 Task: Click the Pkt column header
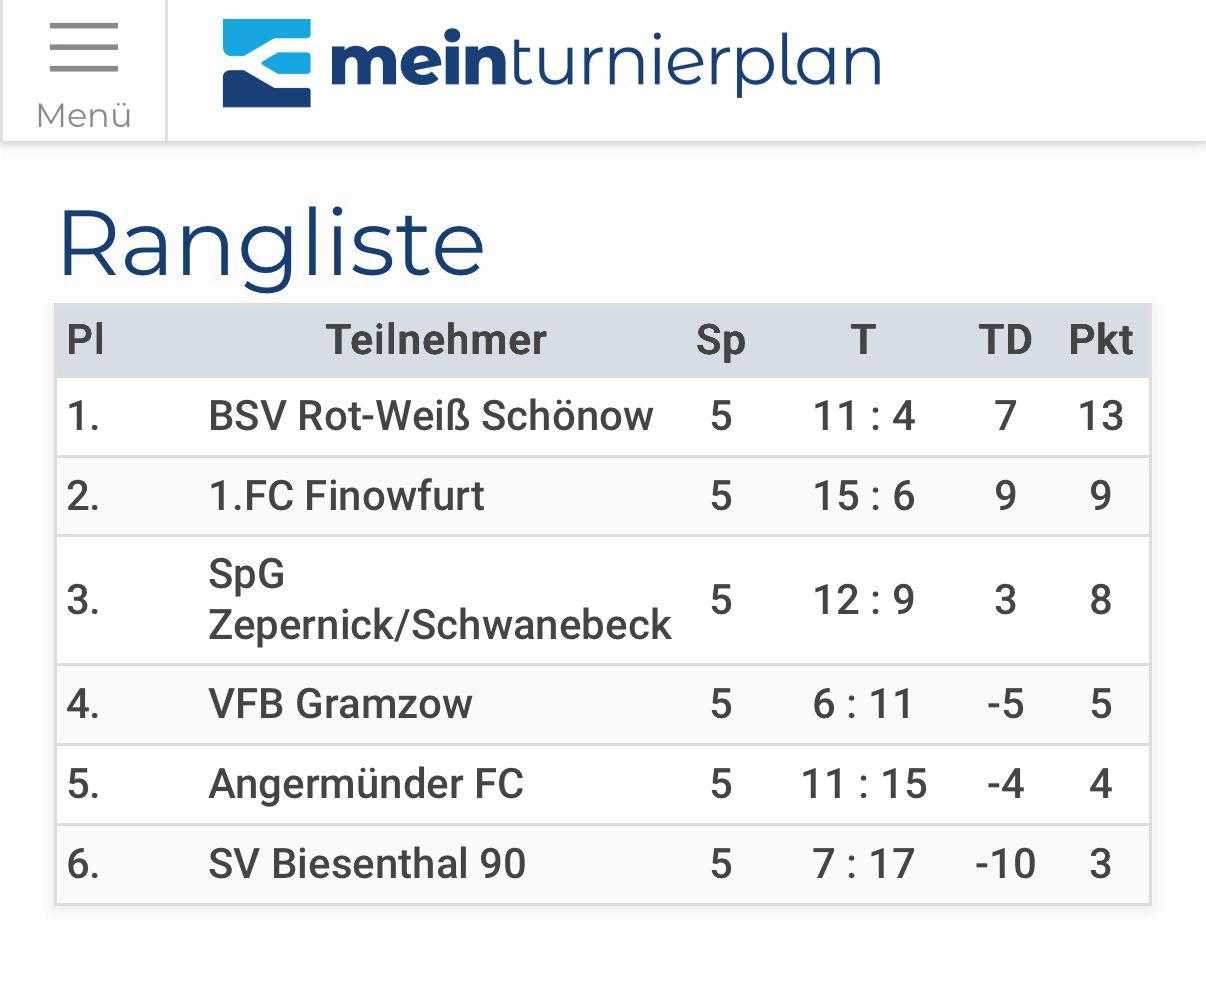click(1100, 340)
